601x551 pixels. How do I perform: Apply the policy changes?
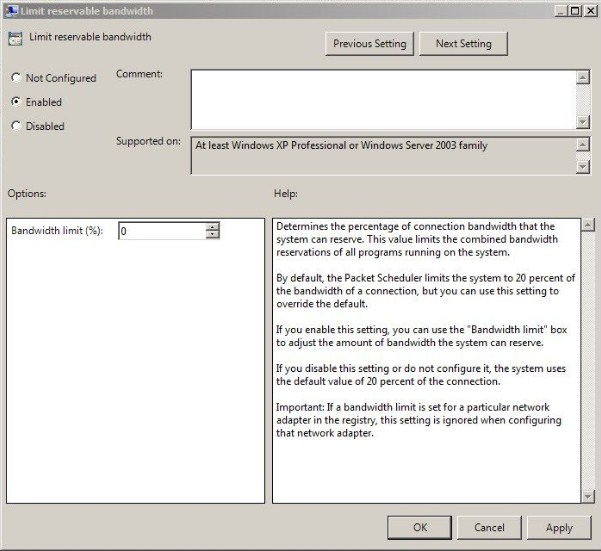point(559,527)
